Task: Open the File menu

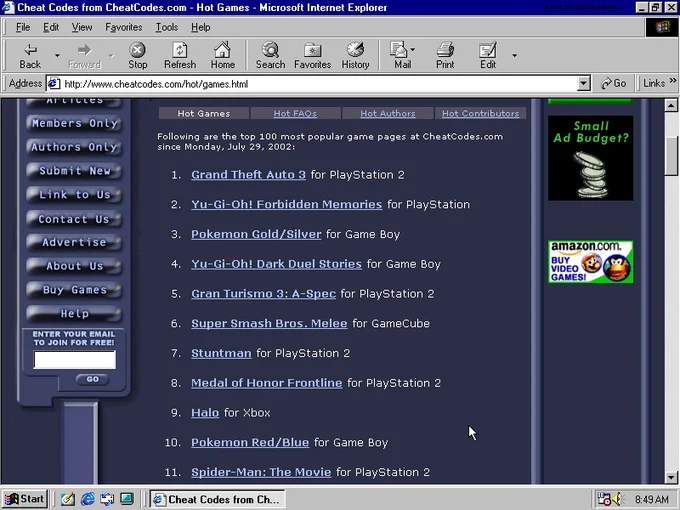Action: [x=23, y=27]
